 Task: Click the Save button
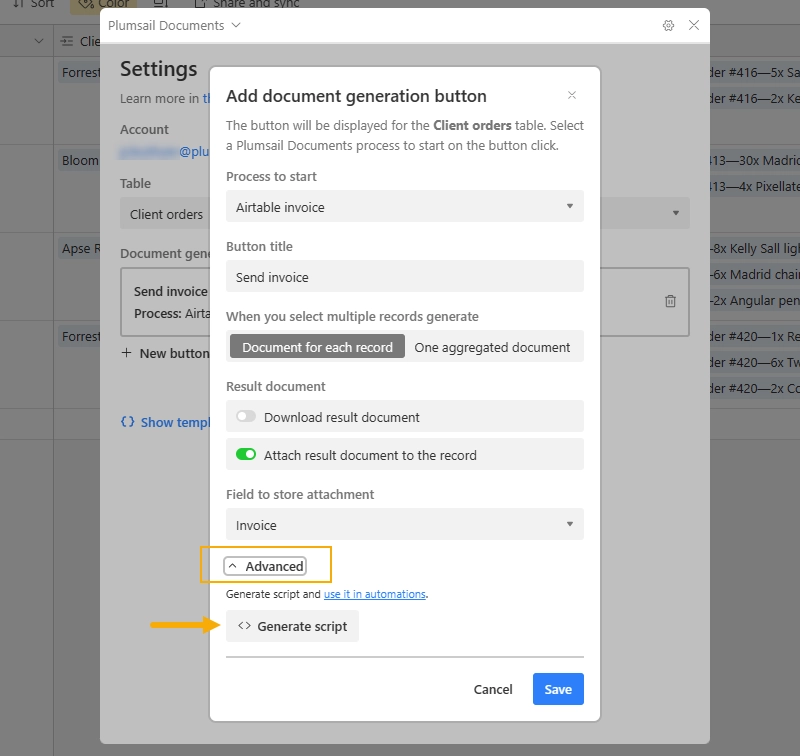pos(558,689)
